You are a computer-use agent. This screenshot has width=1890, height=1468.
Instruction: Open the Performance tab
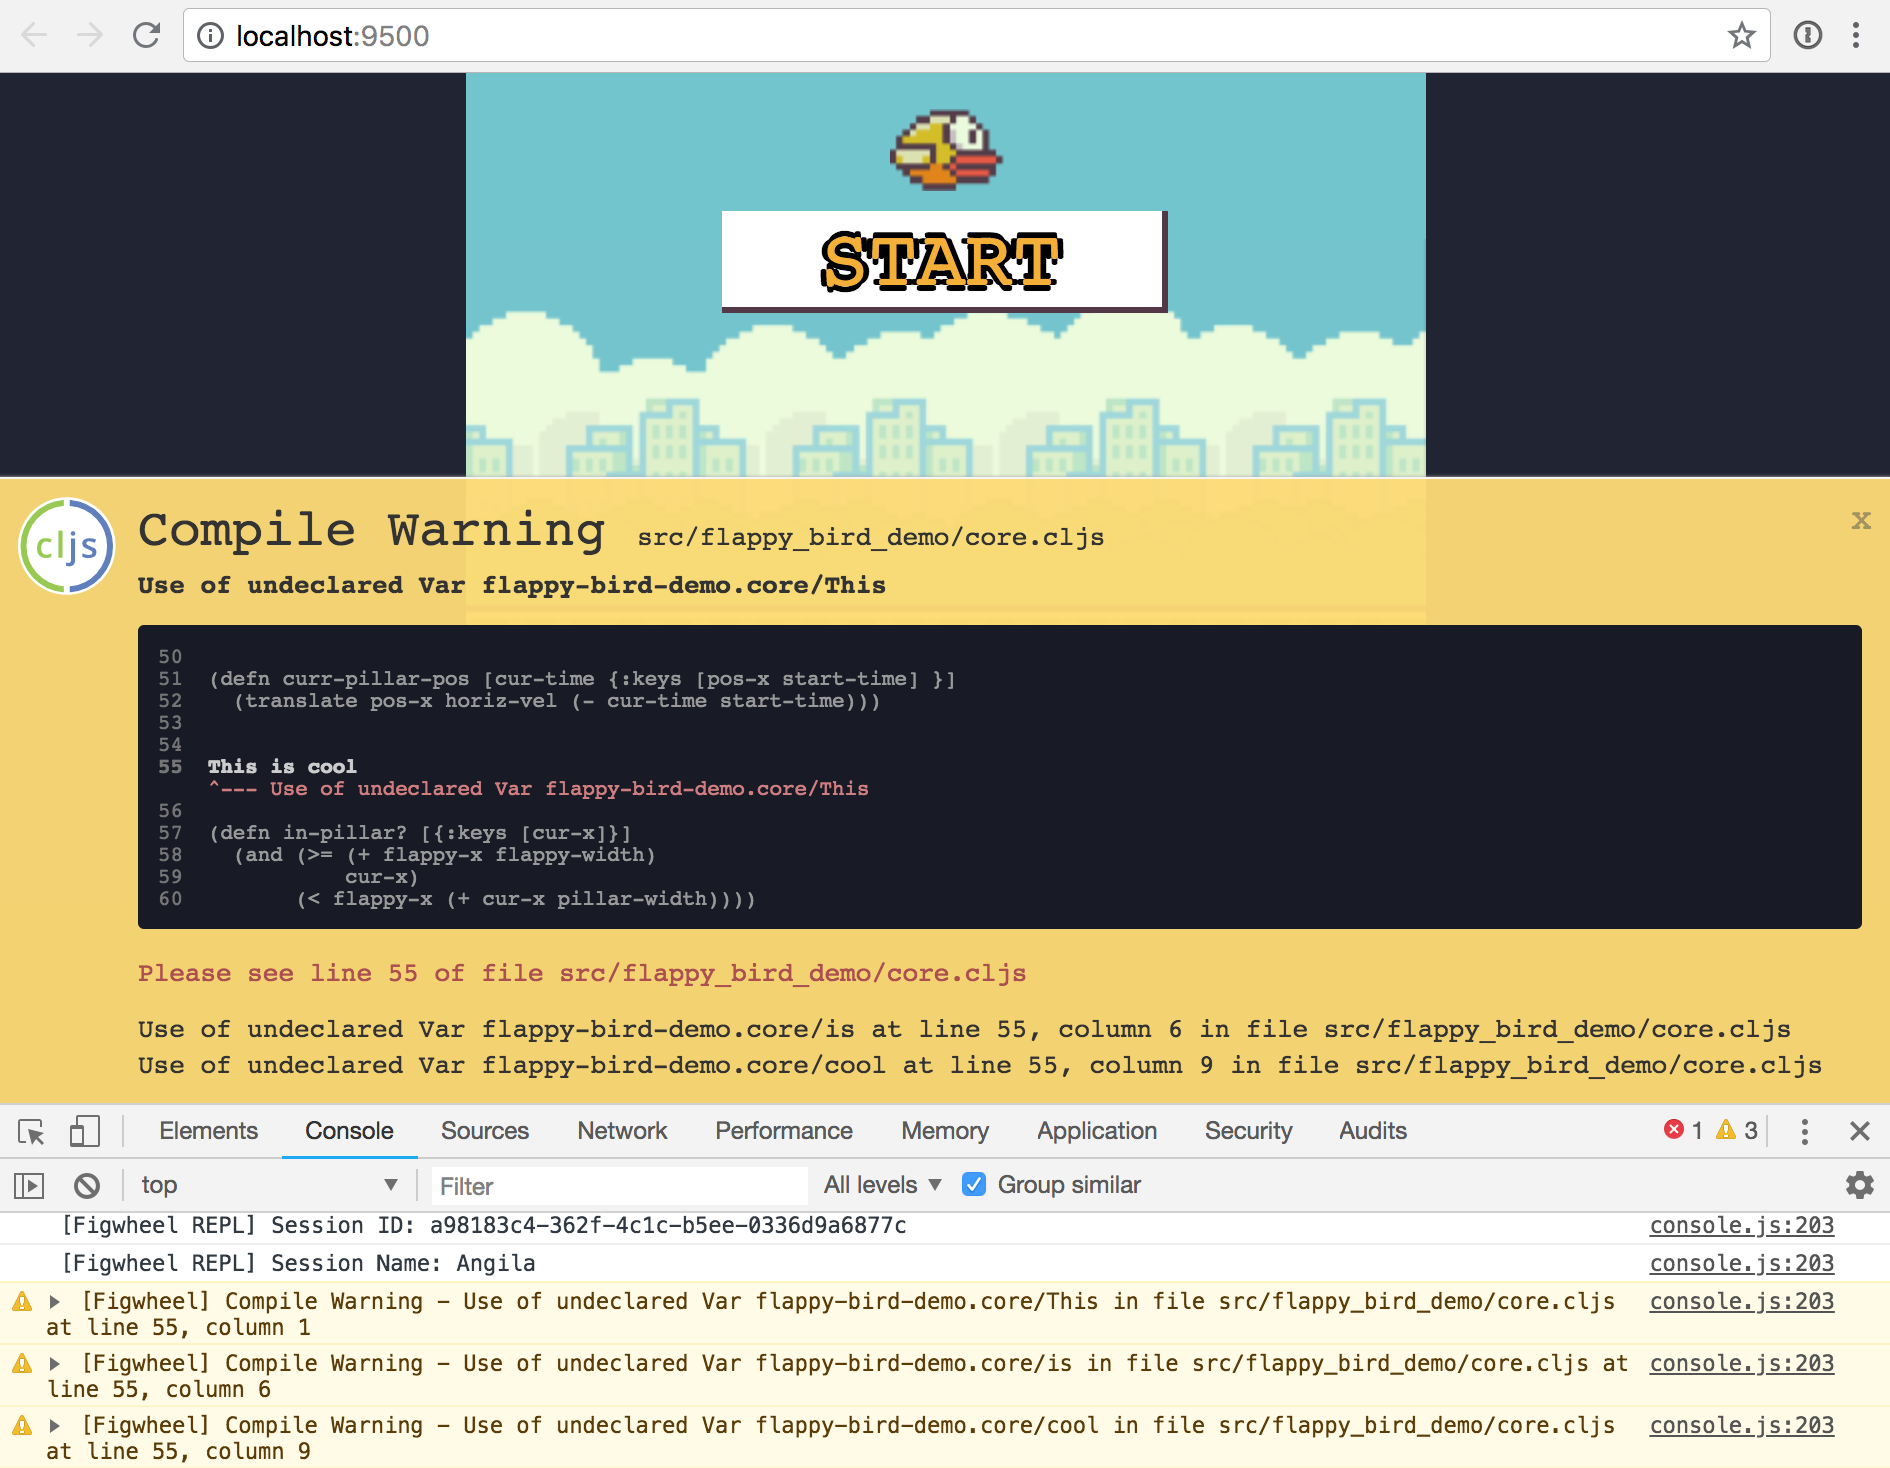click(x=784, y=1131)
